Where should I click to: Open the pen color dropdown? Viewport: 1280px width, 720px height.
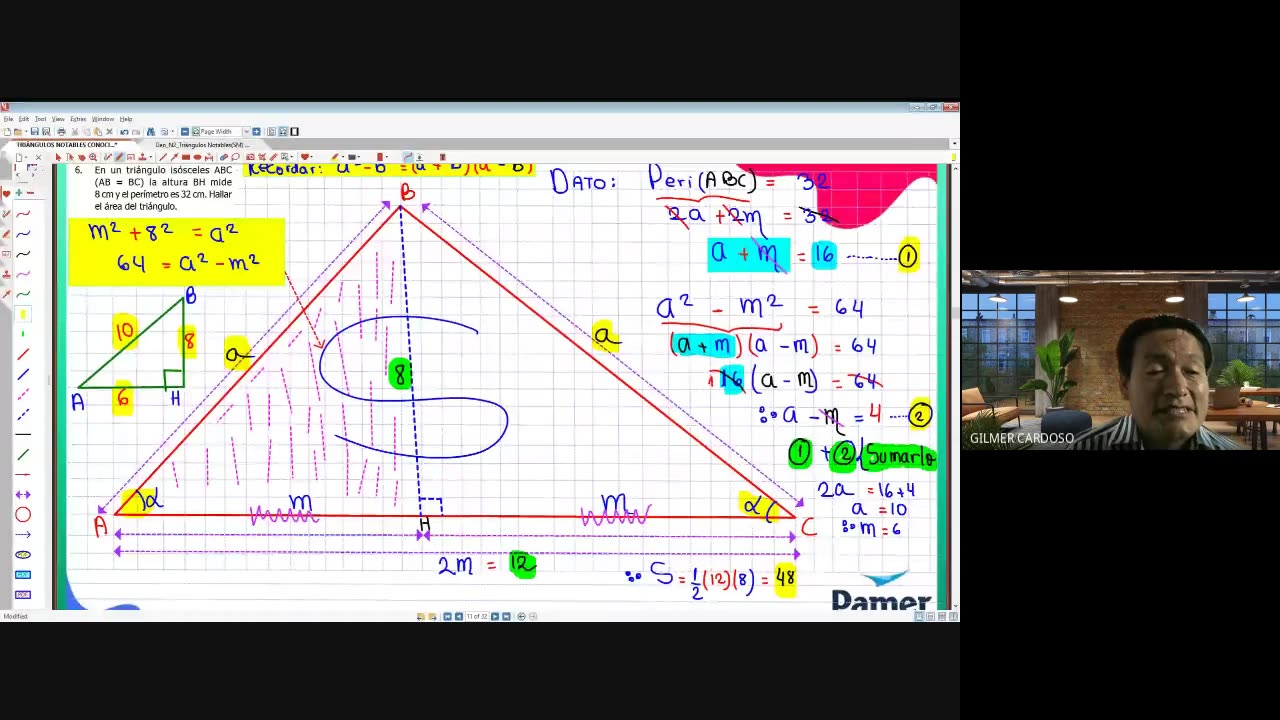point(359,157)
